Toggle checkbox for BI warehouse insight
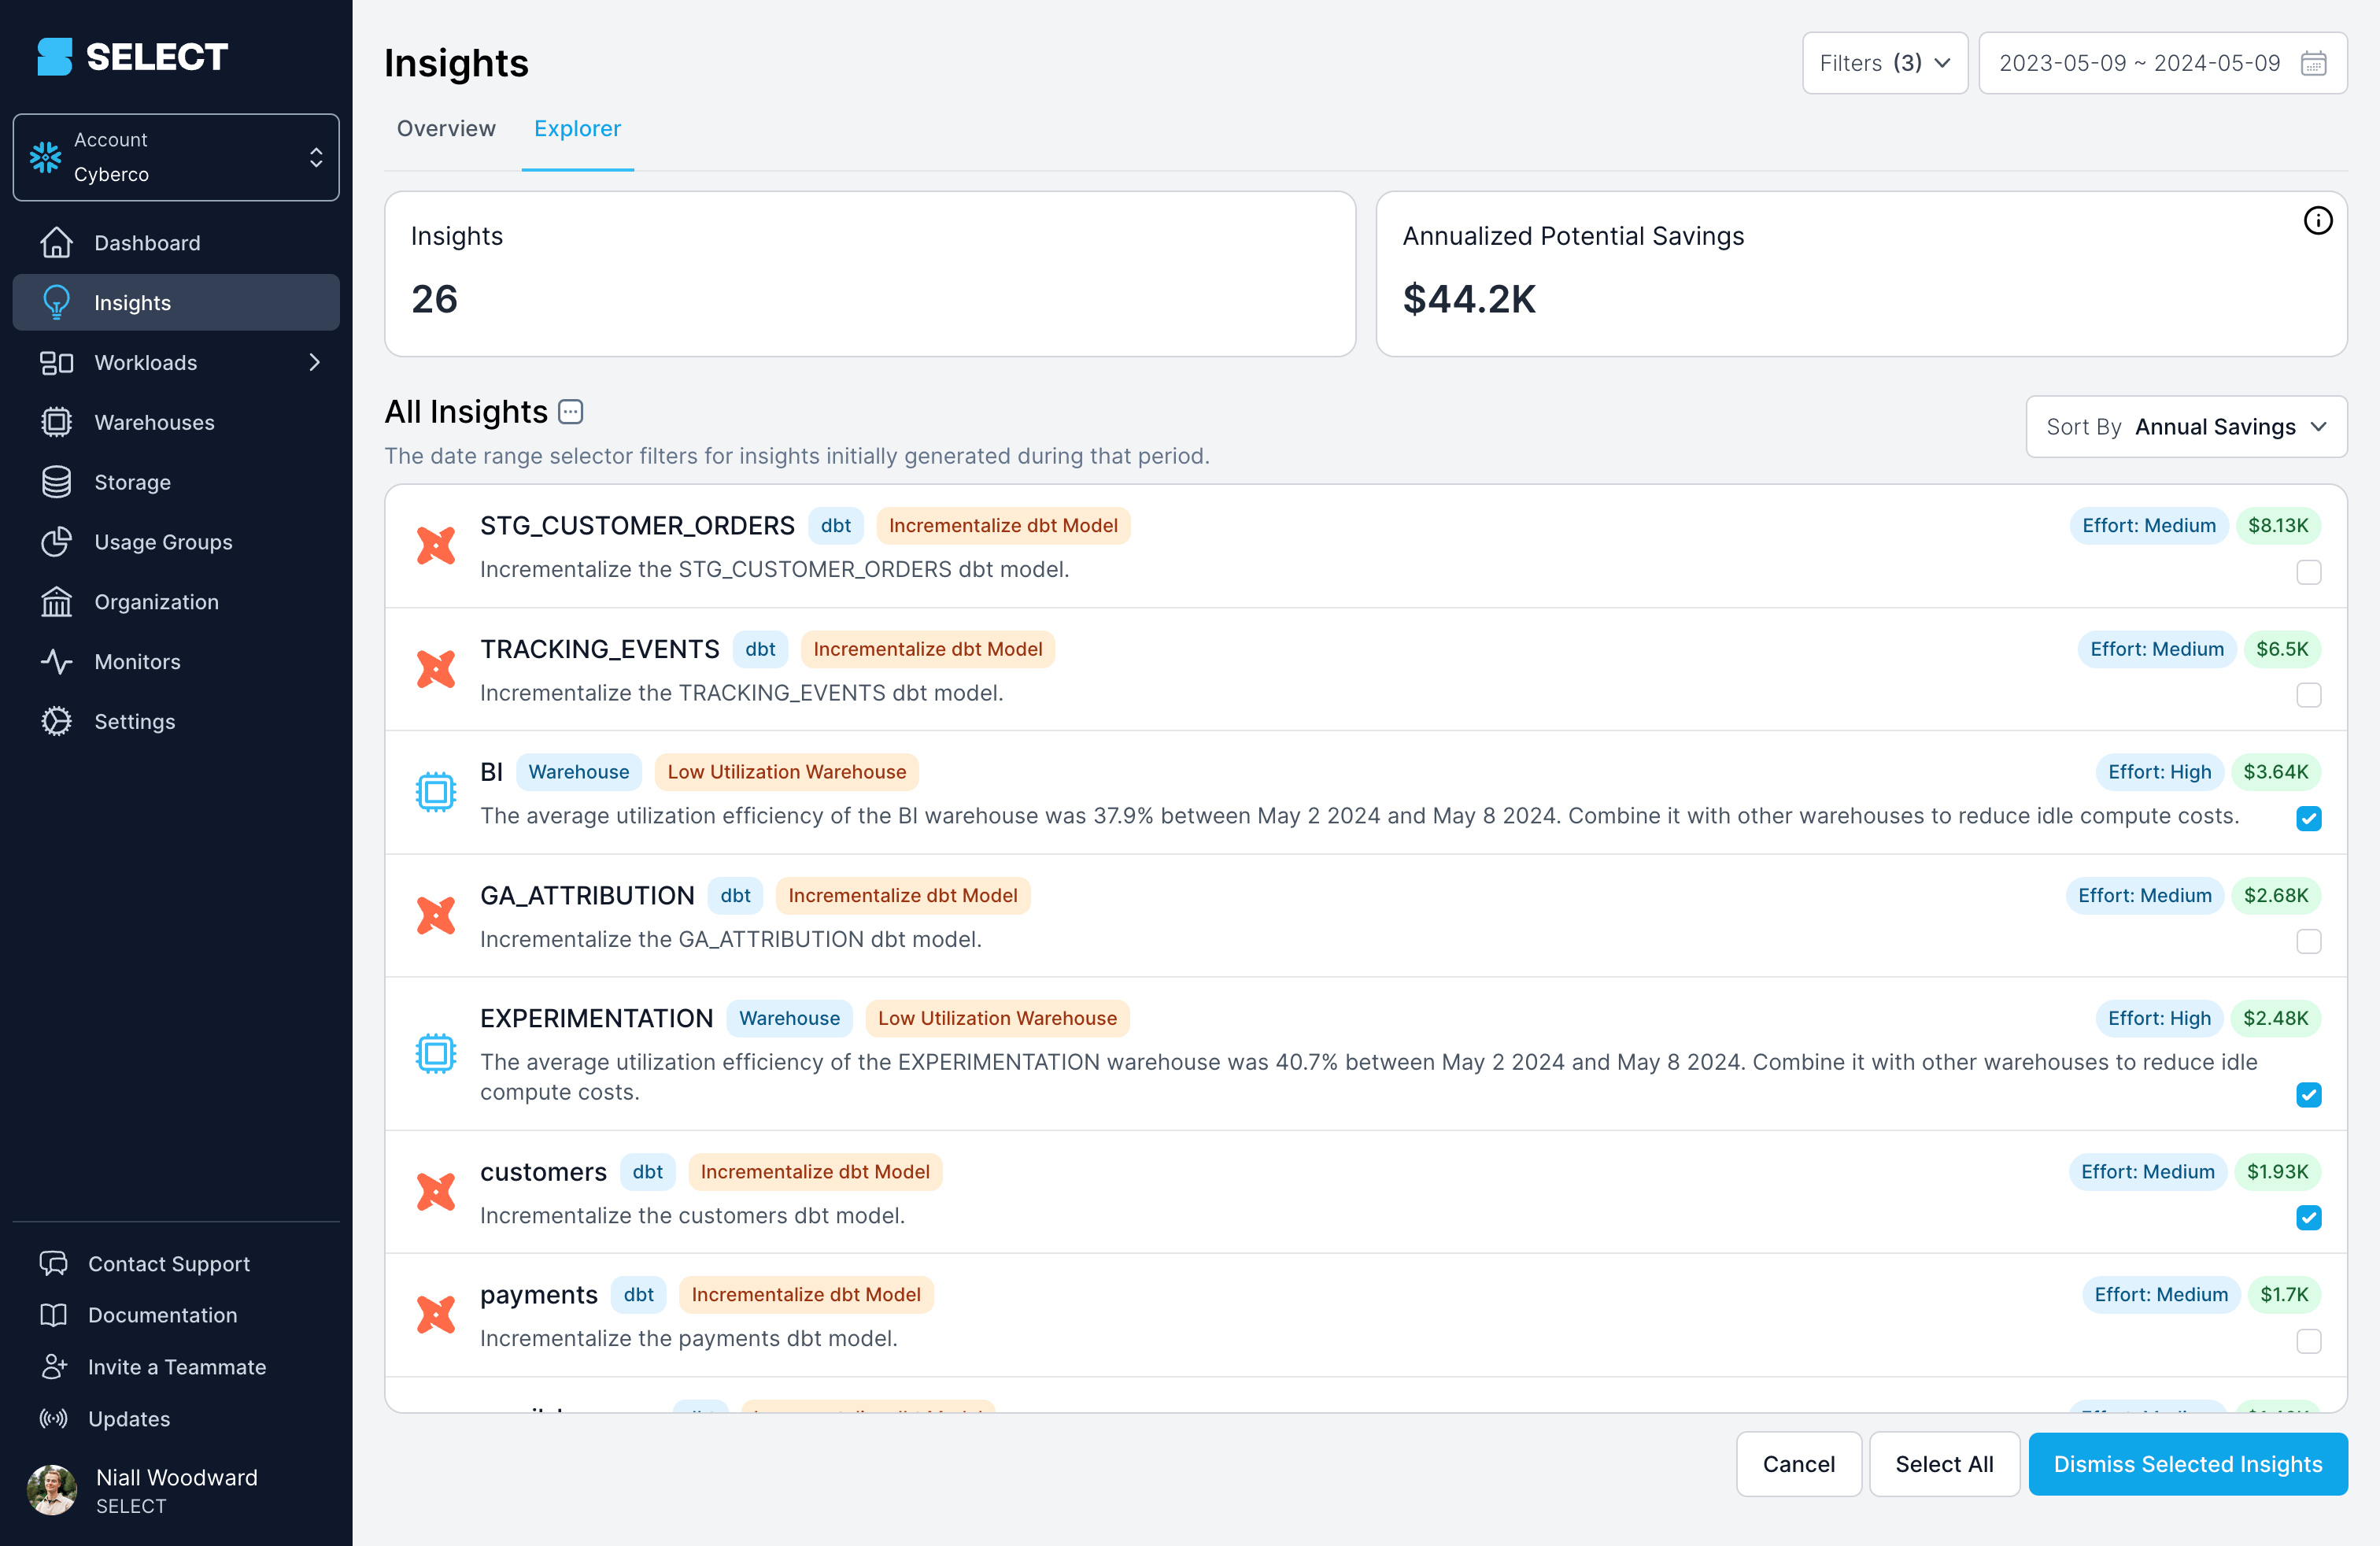Viewport: 2380px width, 1546px height. coord(2309,819)
